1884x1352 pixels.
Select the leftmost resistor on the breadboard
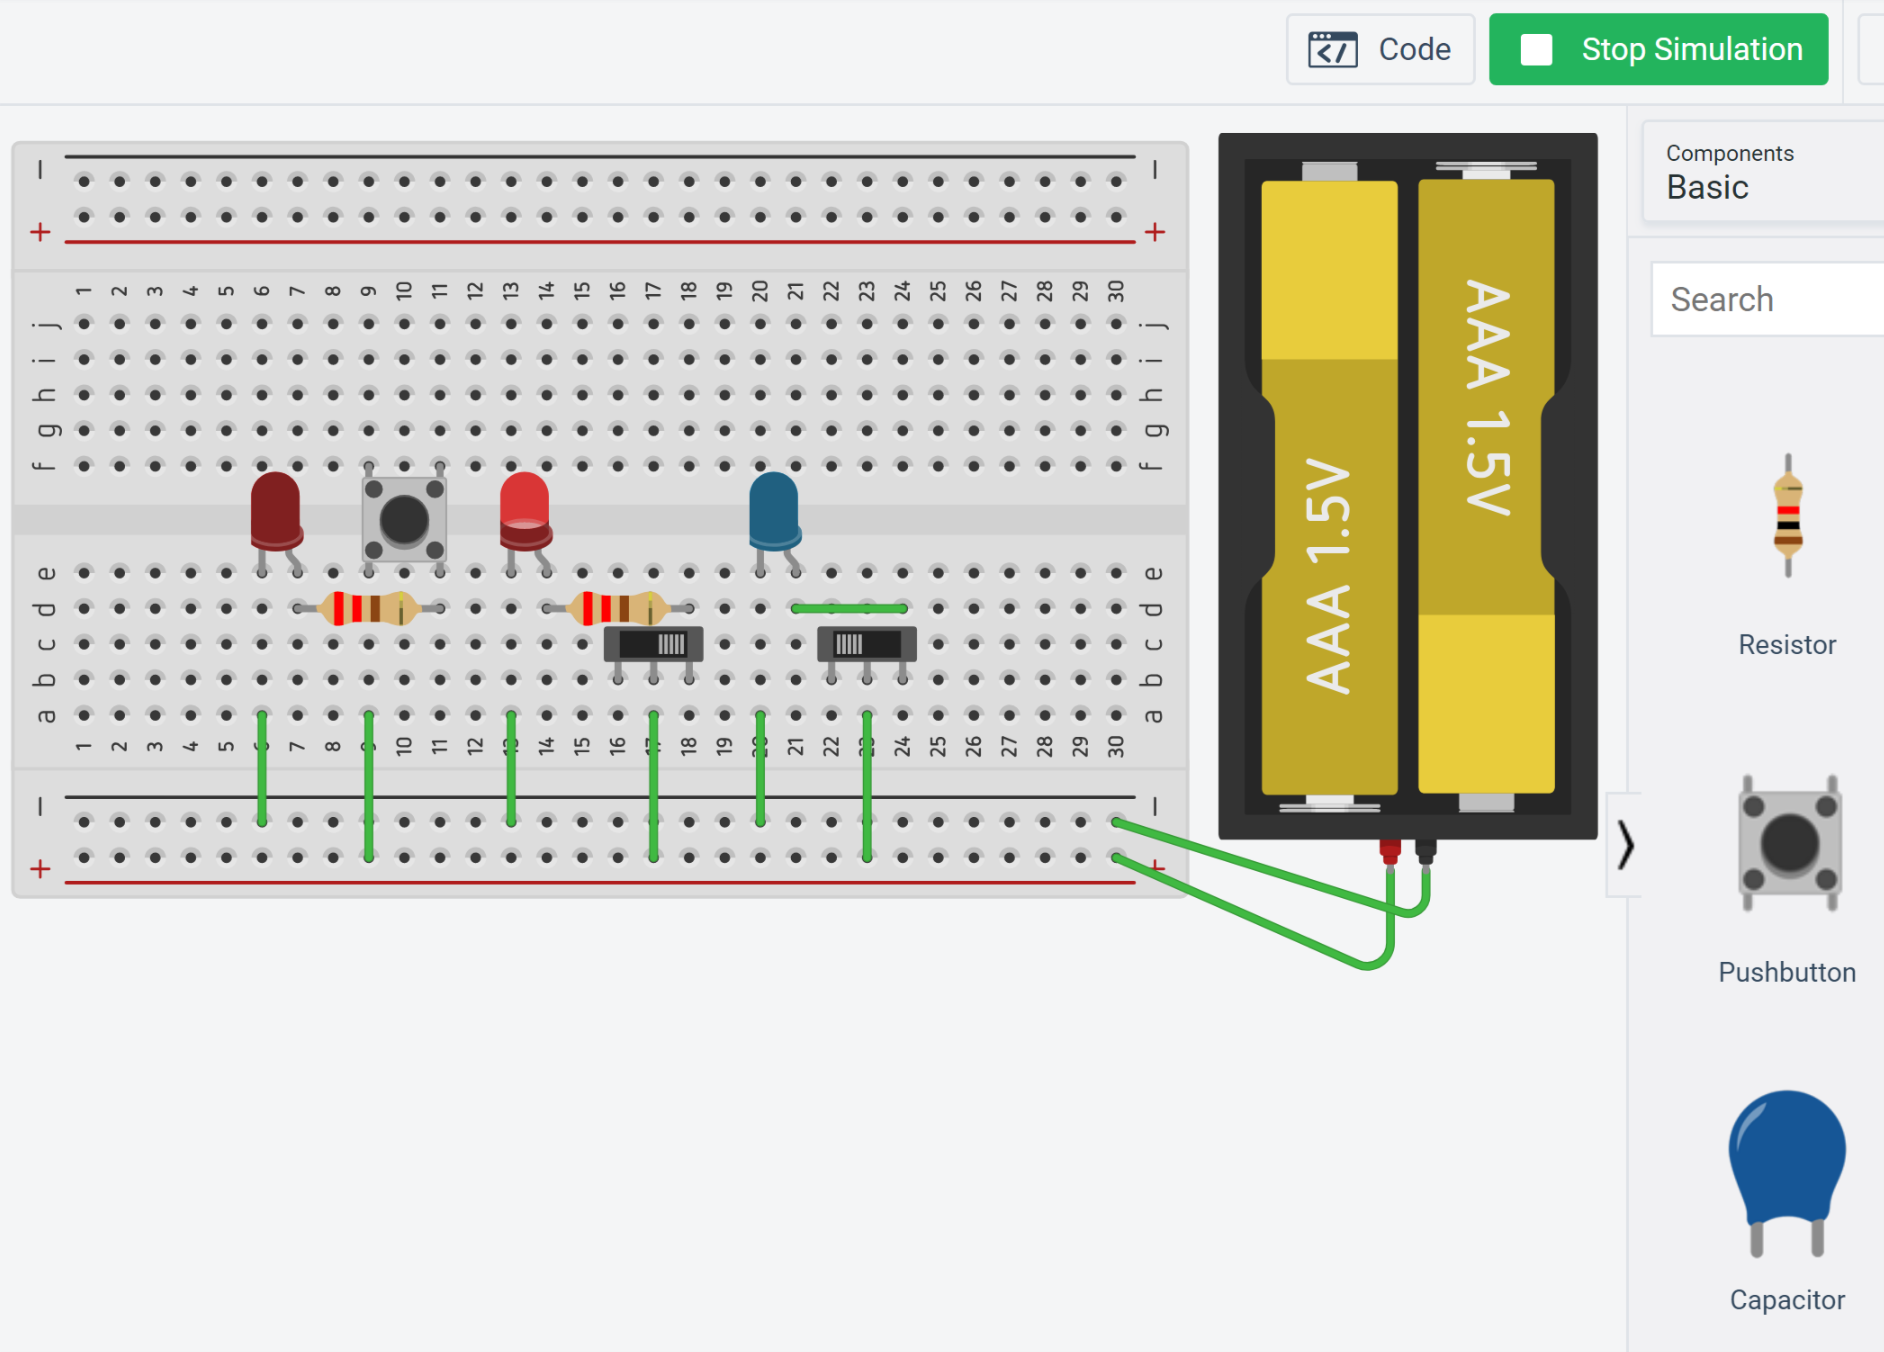[367, 606]
